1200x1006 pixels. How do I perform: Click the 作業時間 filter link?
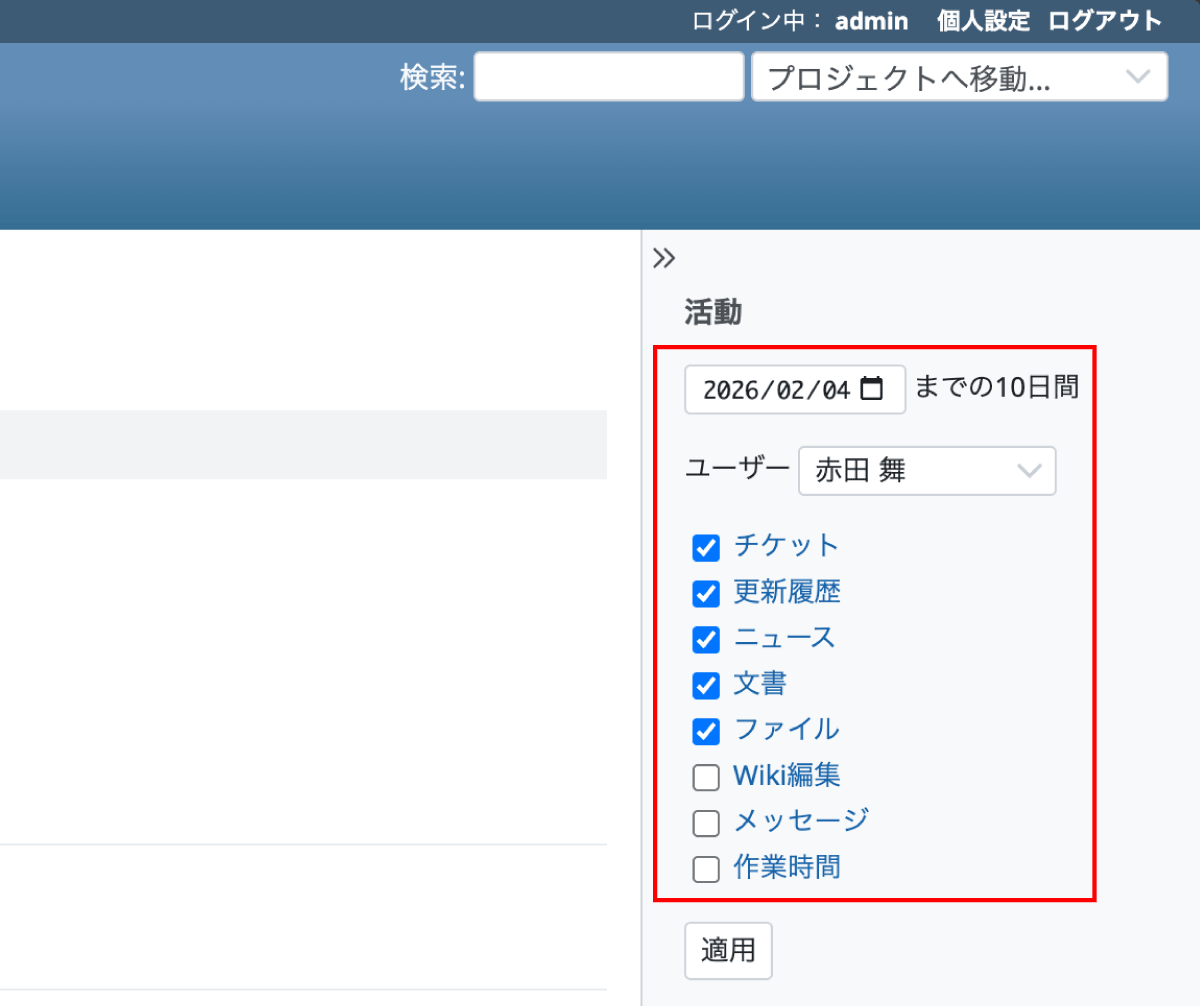click(786, 868)
